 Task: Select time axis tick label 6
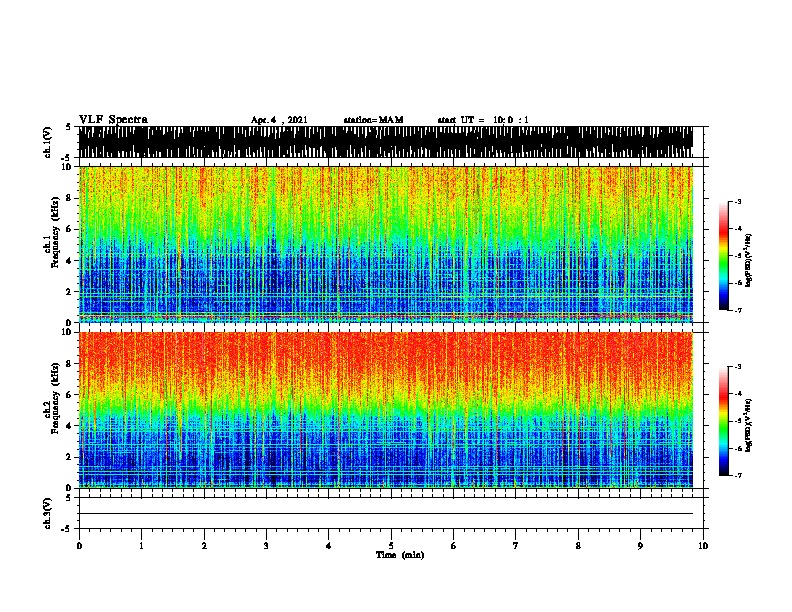tap(454, 546)
